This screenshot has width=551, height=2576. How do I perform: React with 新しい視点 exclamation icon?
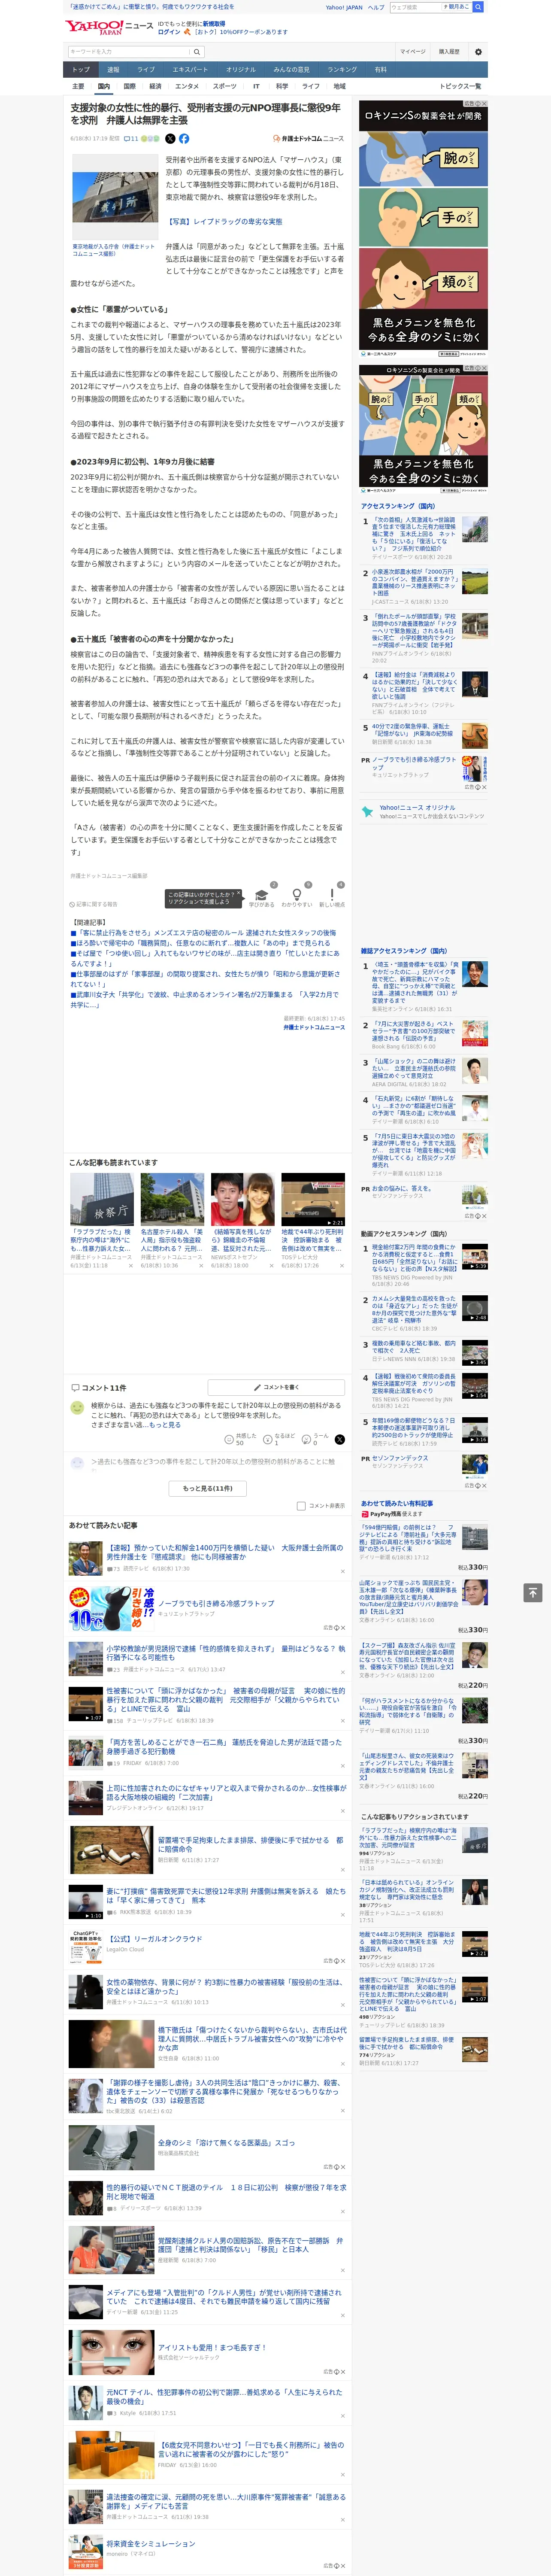click(x=332, y=896)
